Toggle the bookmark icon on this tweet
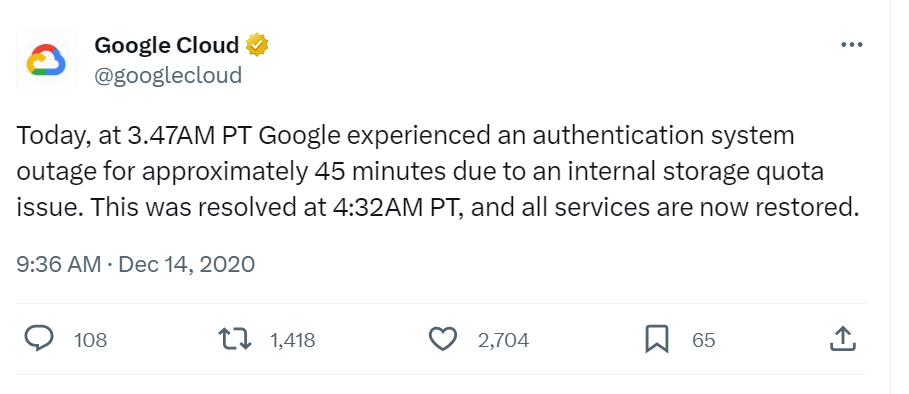 click(x=657, y=339)
